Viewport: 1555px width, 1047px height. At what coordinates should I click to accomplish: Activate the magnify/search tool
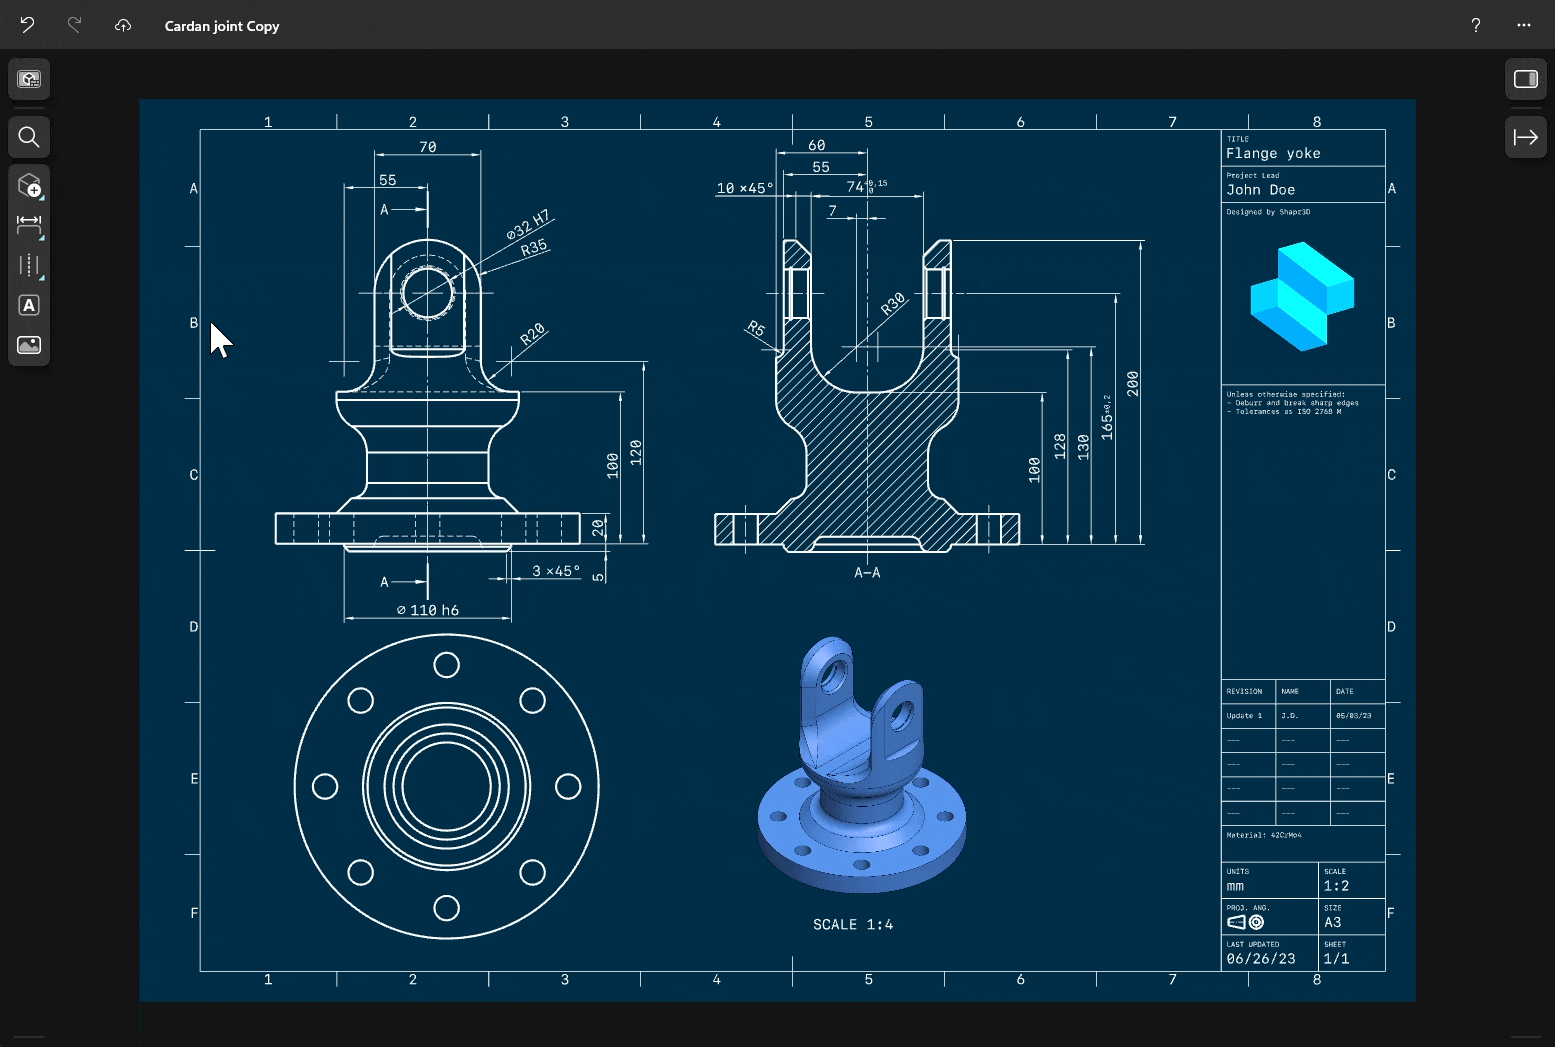[x=29, y=137]
